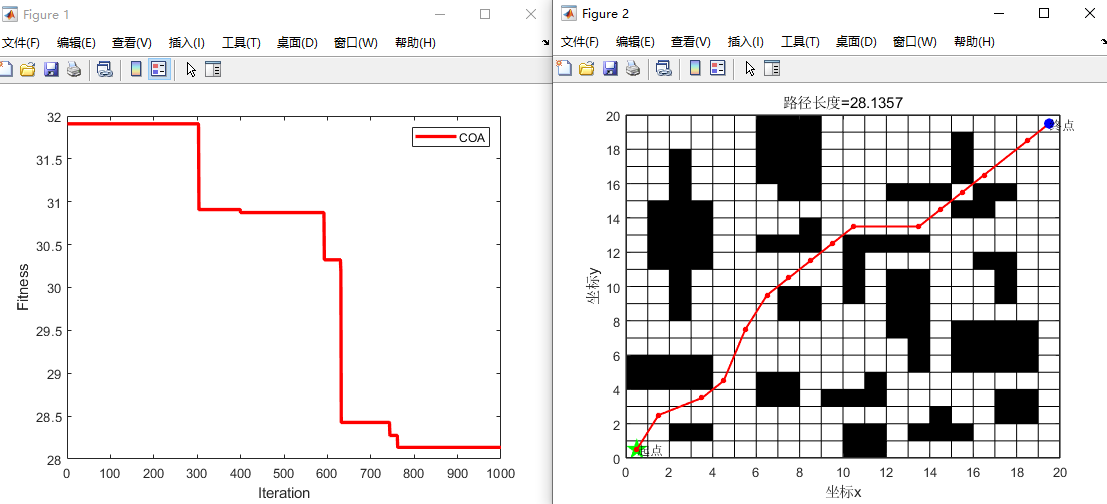The image size is (1107, 504).
Task: Create a new figure from Figure 2 toolbar
Action: point(564,68)
